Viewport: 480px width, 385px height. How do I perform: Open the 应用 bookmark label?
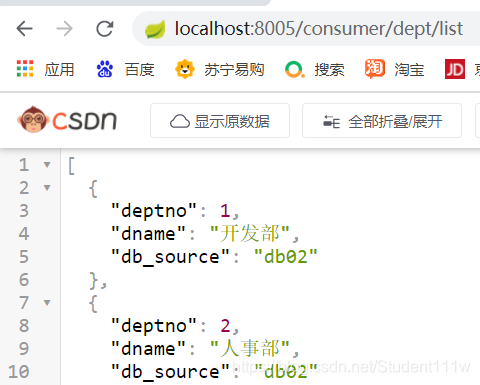[x=59, y=70]
